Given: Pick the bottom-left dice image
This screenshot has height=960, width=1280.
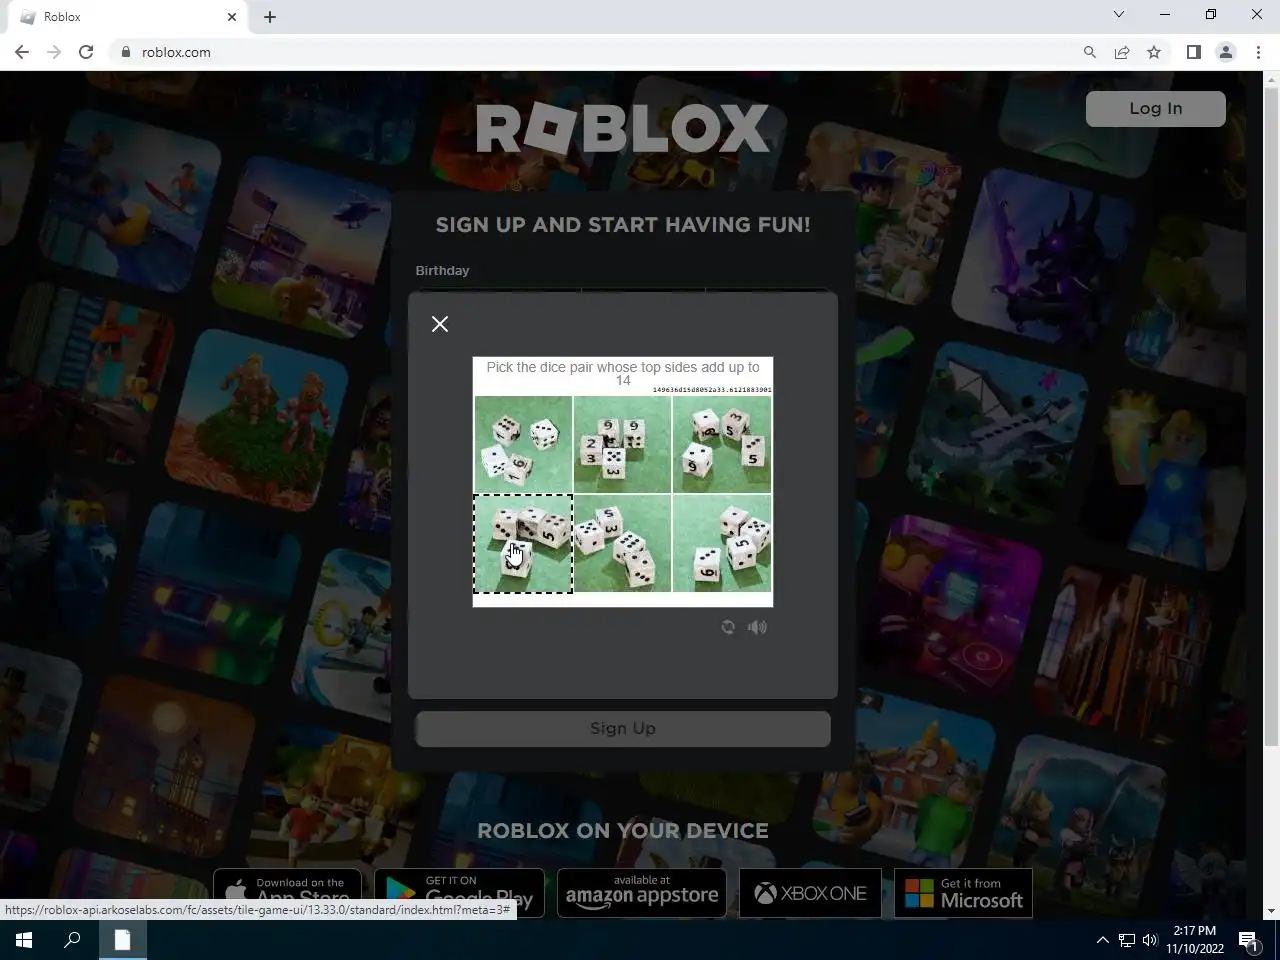Looking at the screenshot, I should point(523,543).
